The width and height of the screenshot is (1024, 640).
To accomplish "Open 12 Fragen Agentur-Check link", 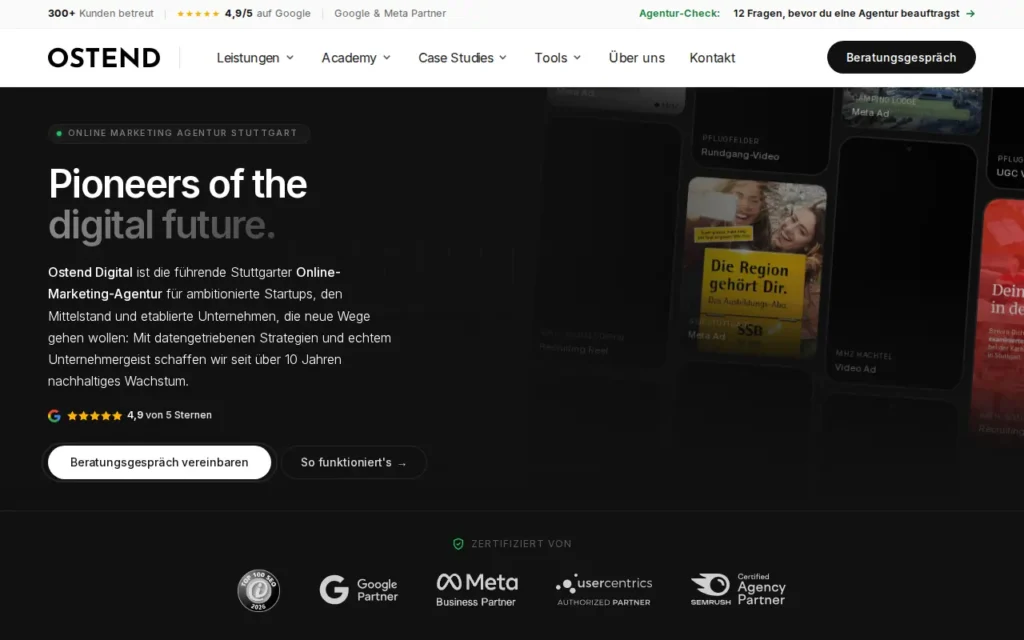I will [854, 13].
